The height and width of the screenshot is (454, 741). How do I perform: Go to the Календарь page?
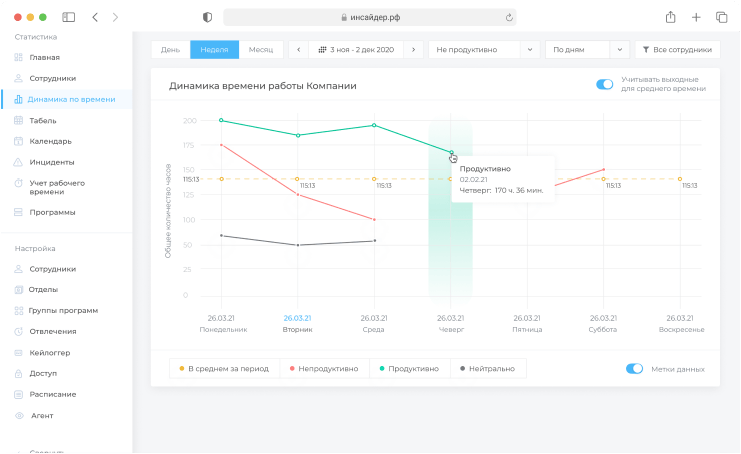tap(50, 141)
